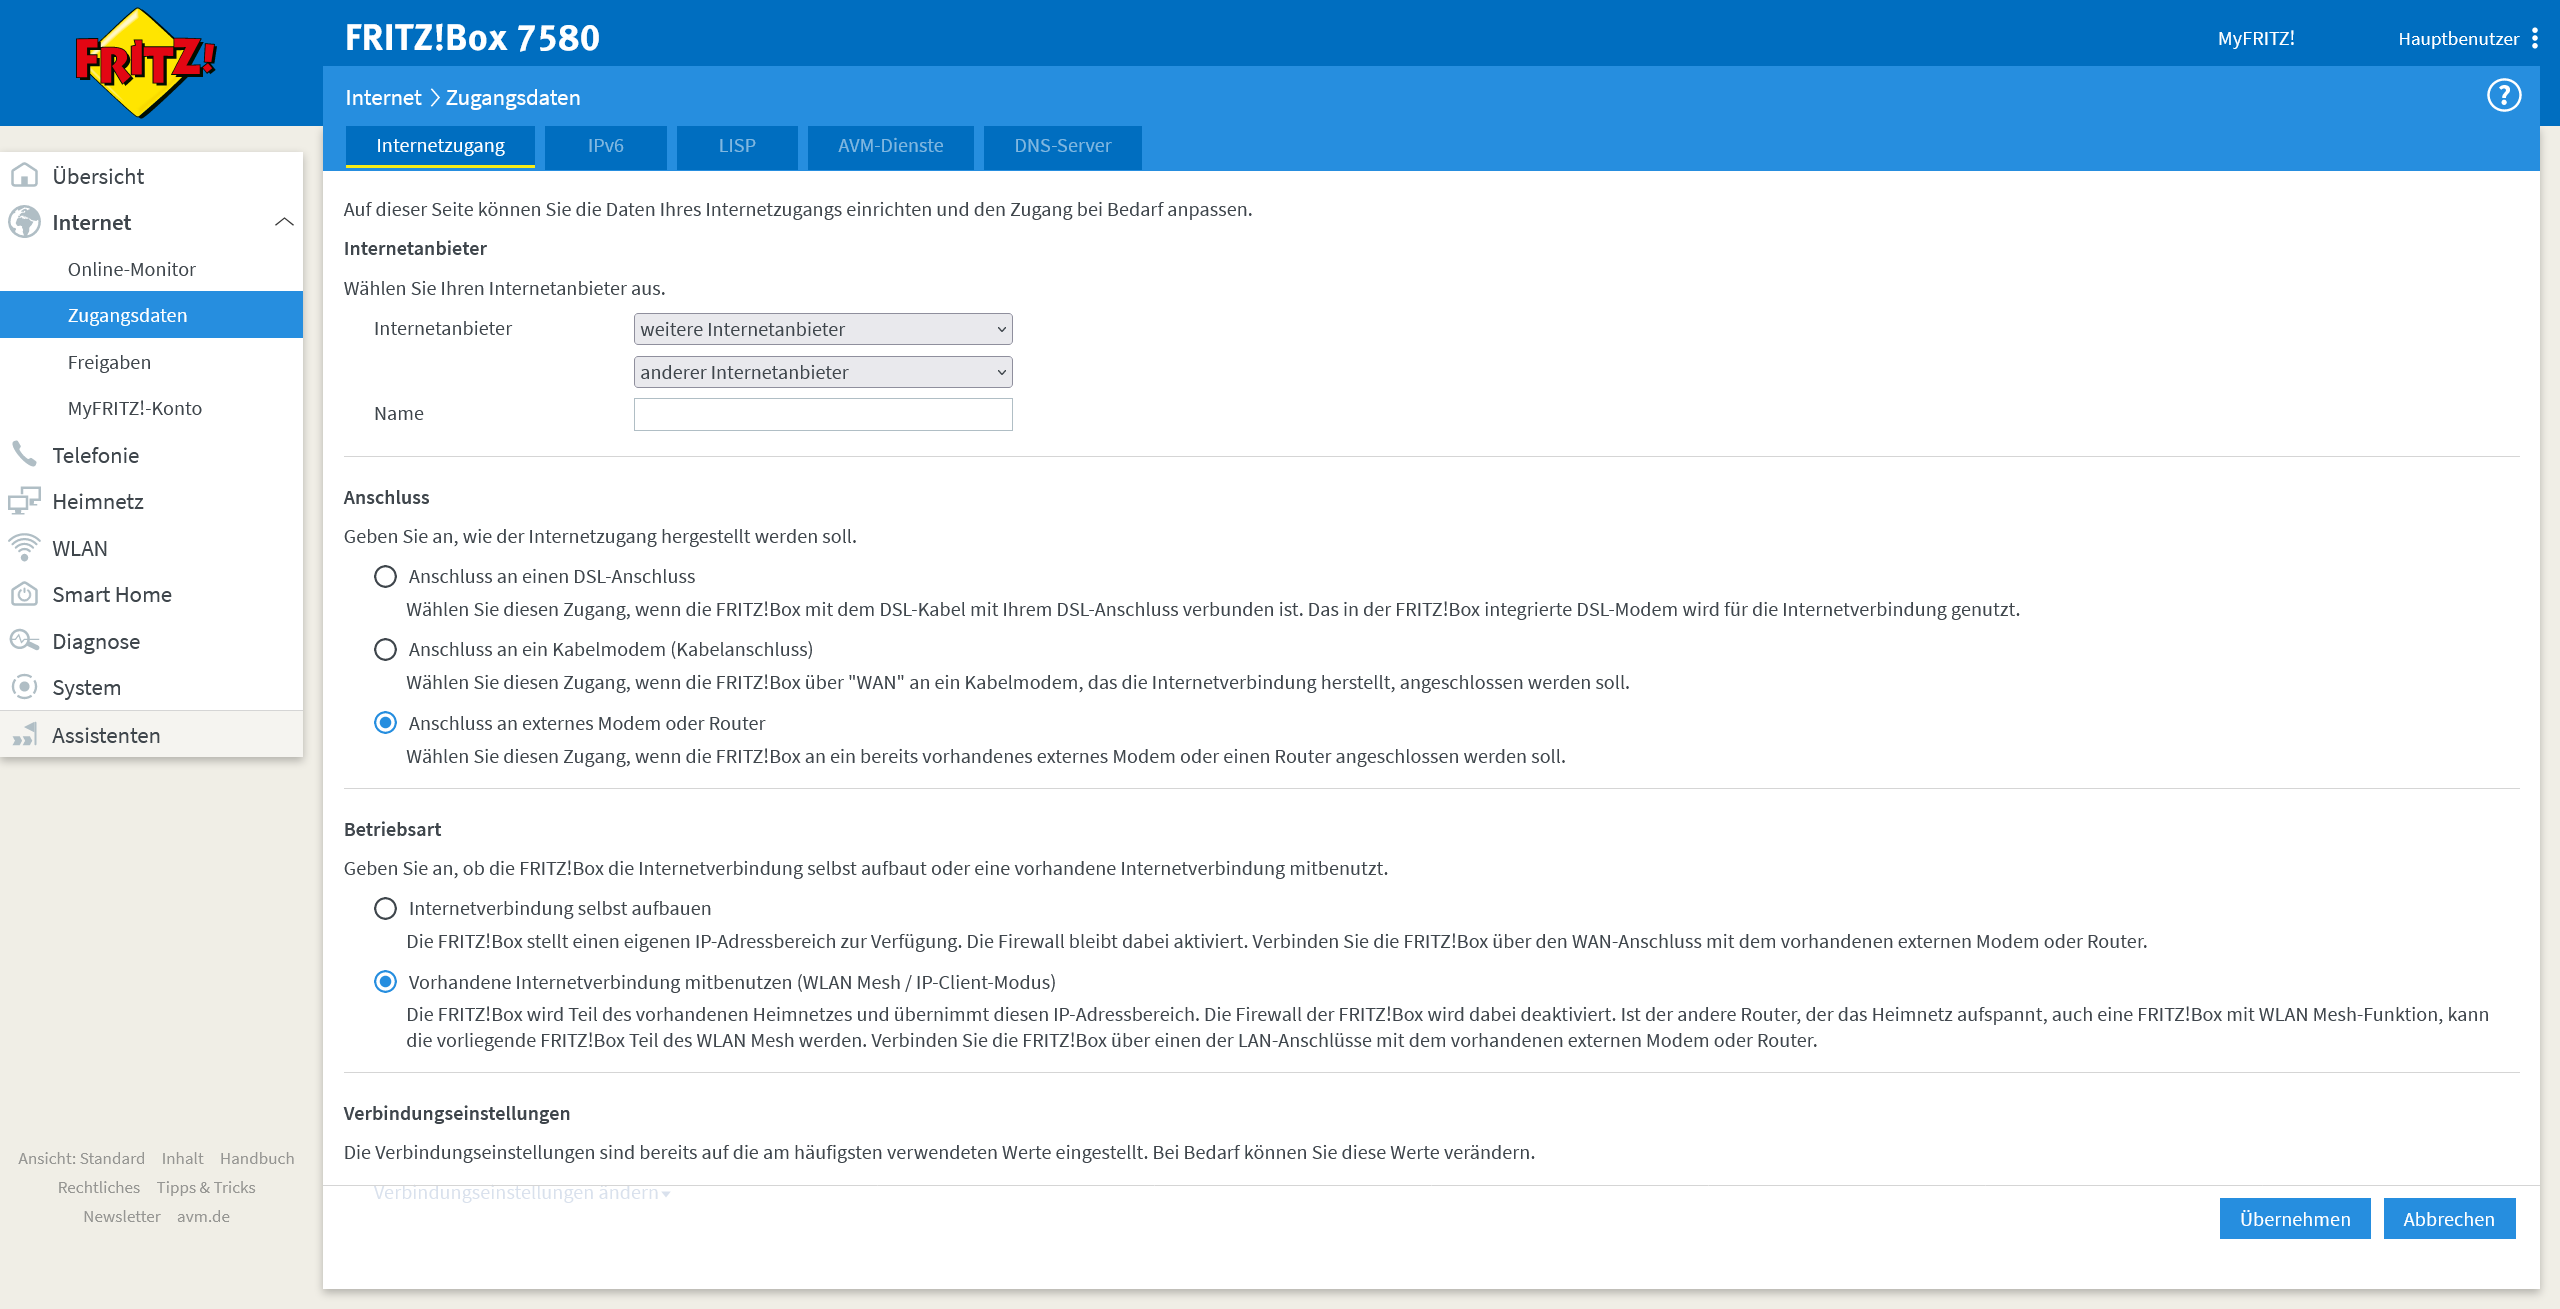Open the three-dot user menu icon
Screen dimensions: 2560x1309
(2535, 38)
